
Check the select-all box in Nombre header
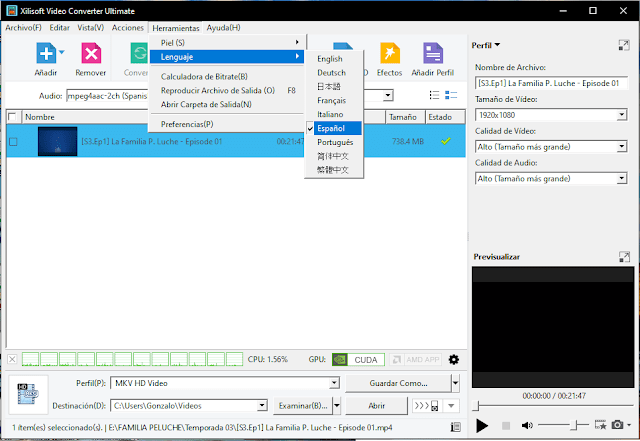[13, 117]
